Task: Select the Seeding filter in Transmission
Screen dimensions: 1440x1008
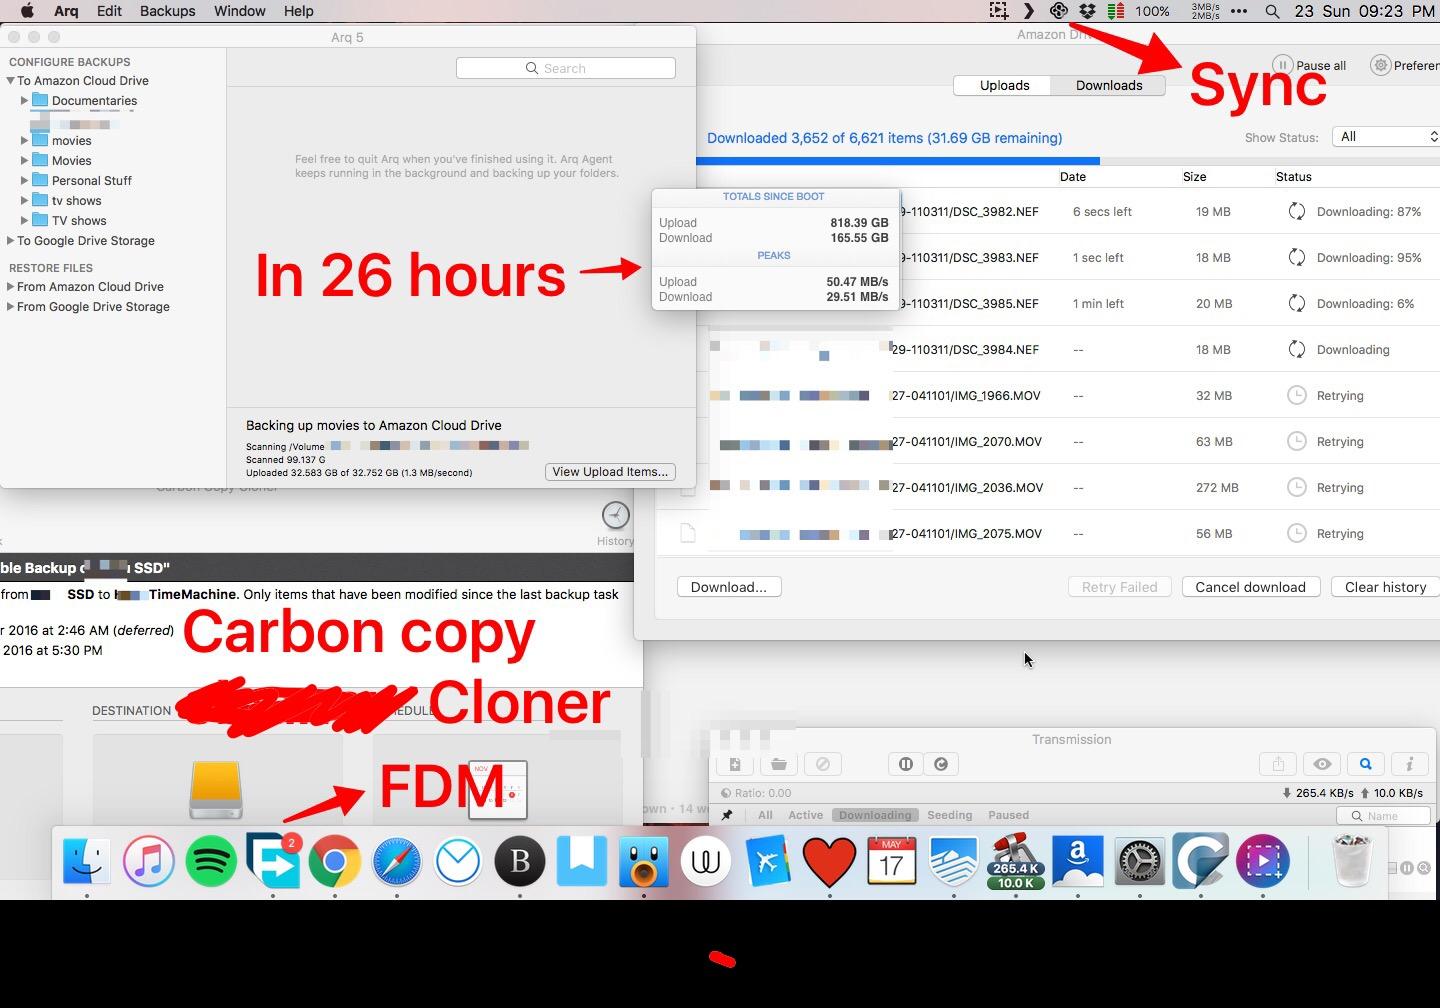Action: pyautogui.click(x=949, y=816)
